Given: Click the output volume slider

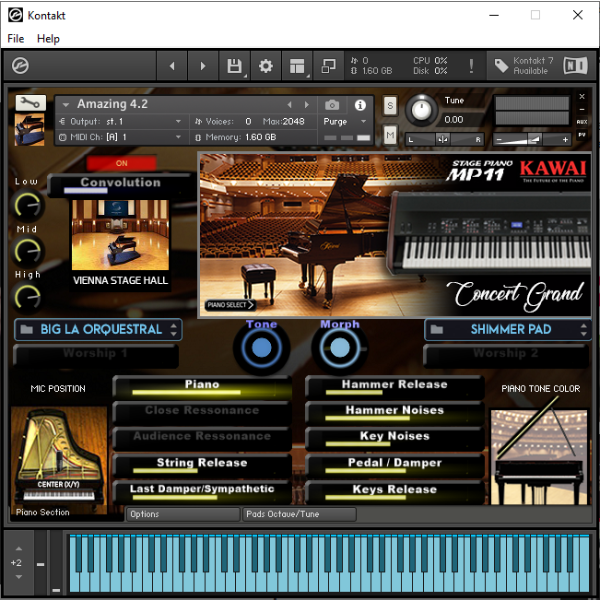Looking at the screenshot, I should pyautogui.click(x=532, y=140).
